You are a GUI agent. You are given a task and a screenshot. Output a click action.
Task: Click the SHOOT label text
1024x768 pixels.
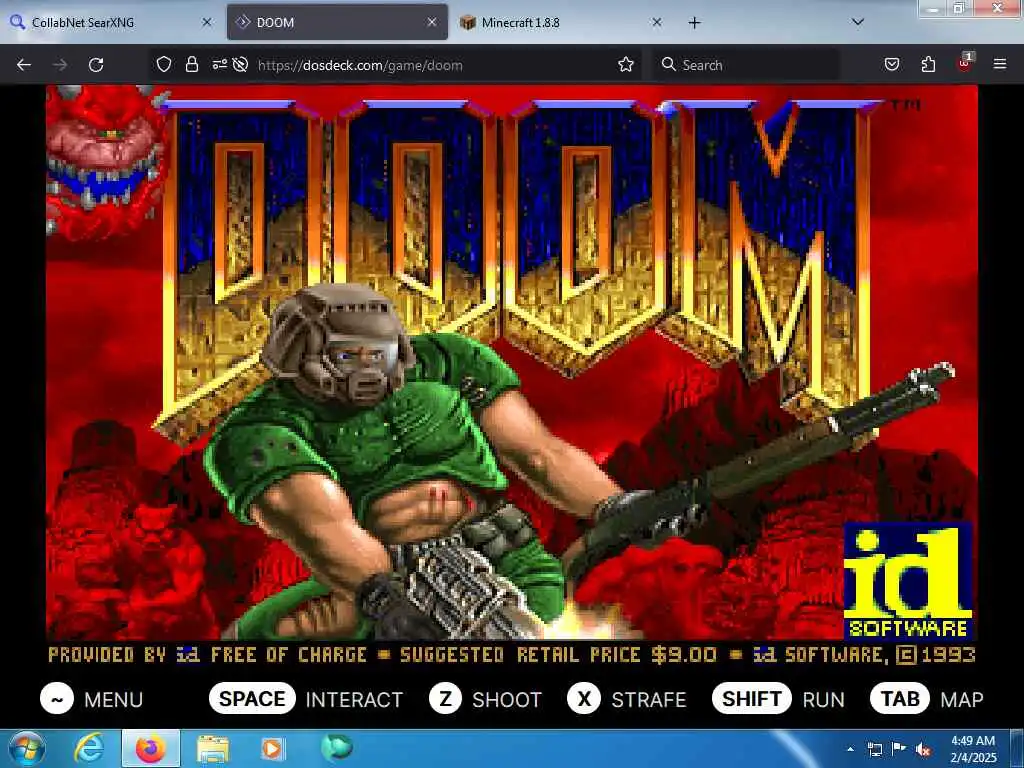tap(507, 699)
